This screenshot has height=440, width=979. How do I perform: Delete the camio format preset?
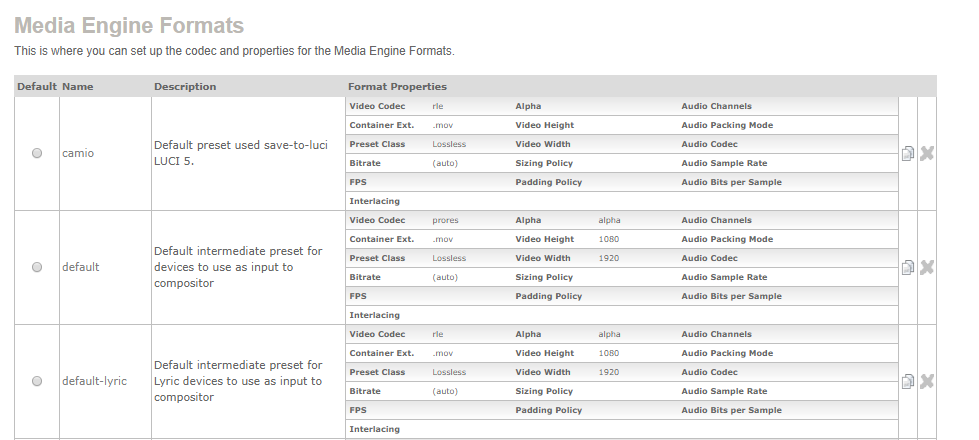926,154
